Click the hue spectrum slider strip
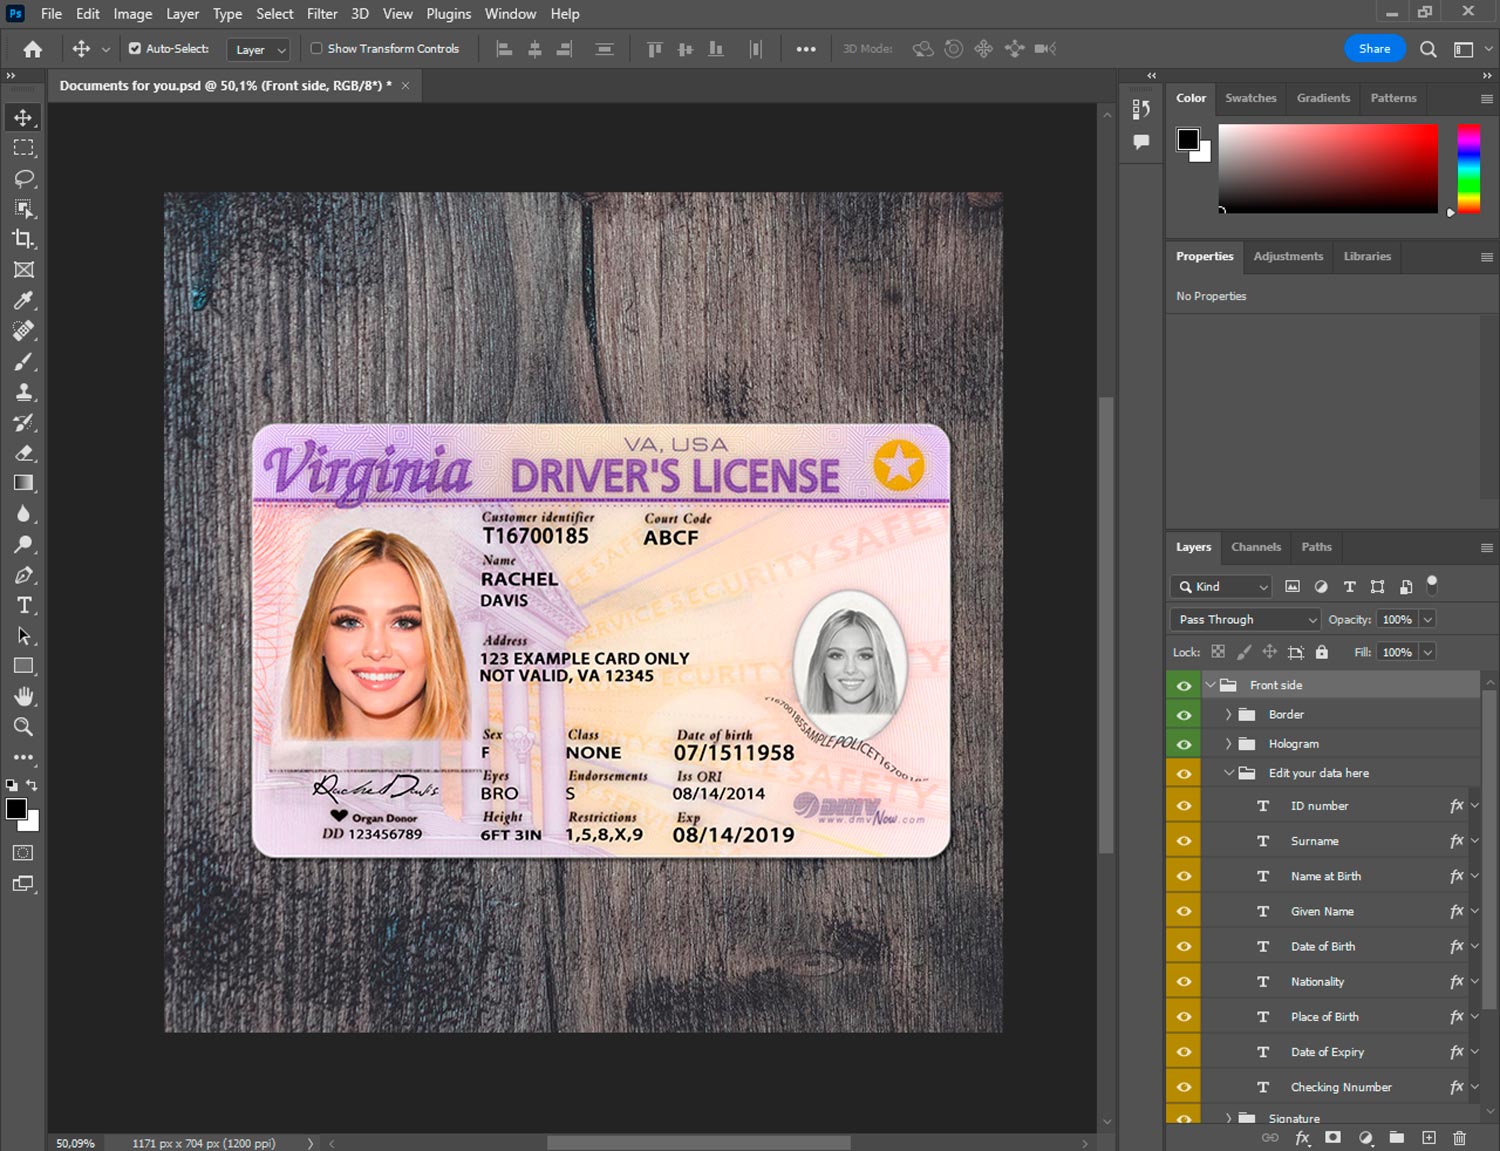This screenshot has width=1500, height=1151. pos(1468,168)
